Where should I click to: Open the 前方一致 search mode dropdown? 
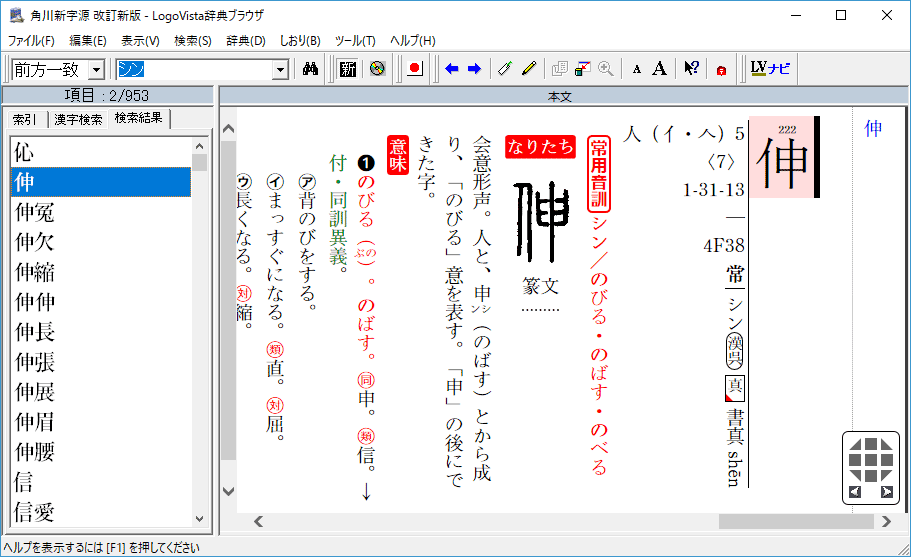[x=96, y=69]
